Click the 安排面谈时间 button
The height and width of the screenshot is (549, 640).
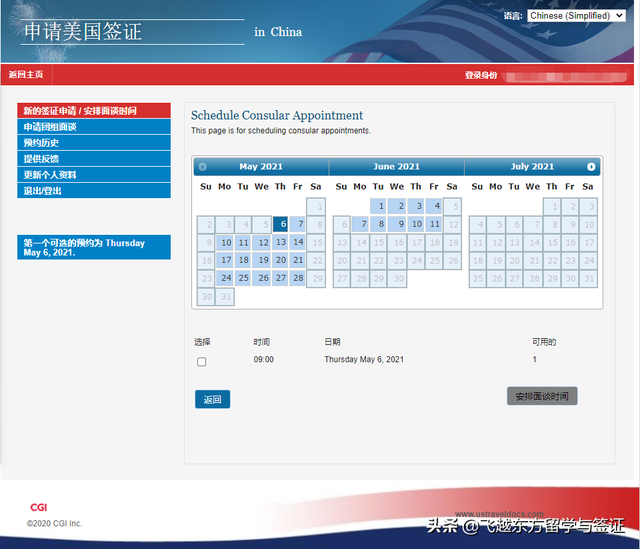point(542,396)
